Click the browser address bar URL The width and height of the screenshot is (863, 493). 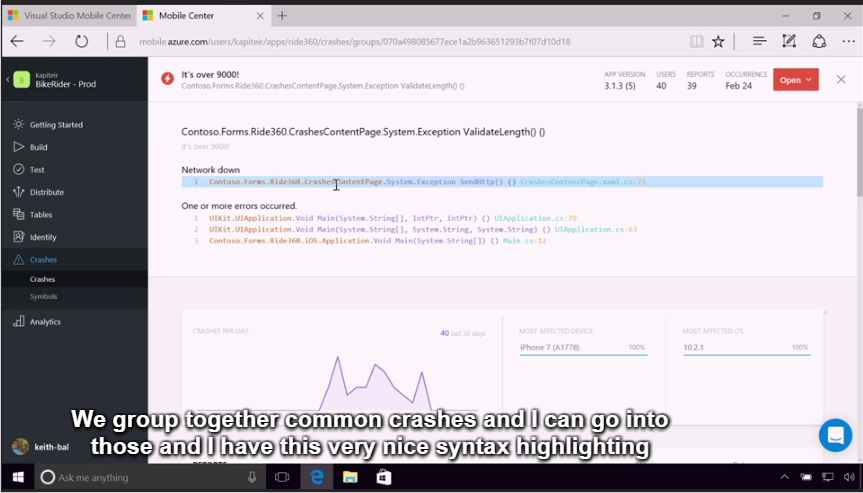pos(354,41)
